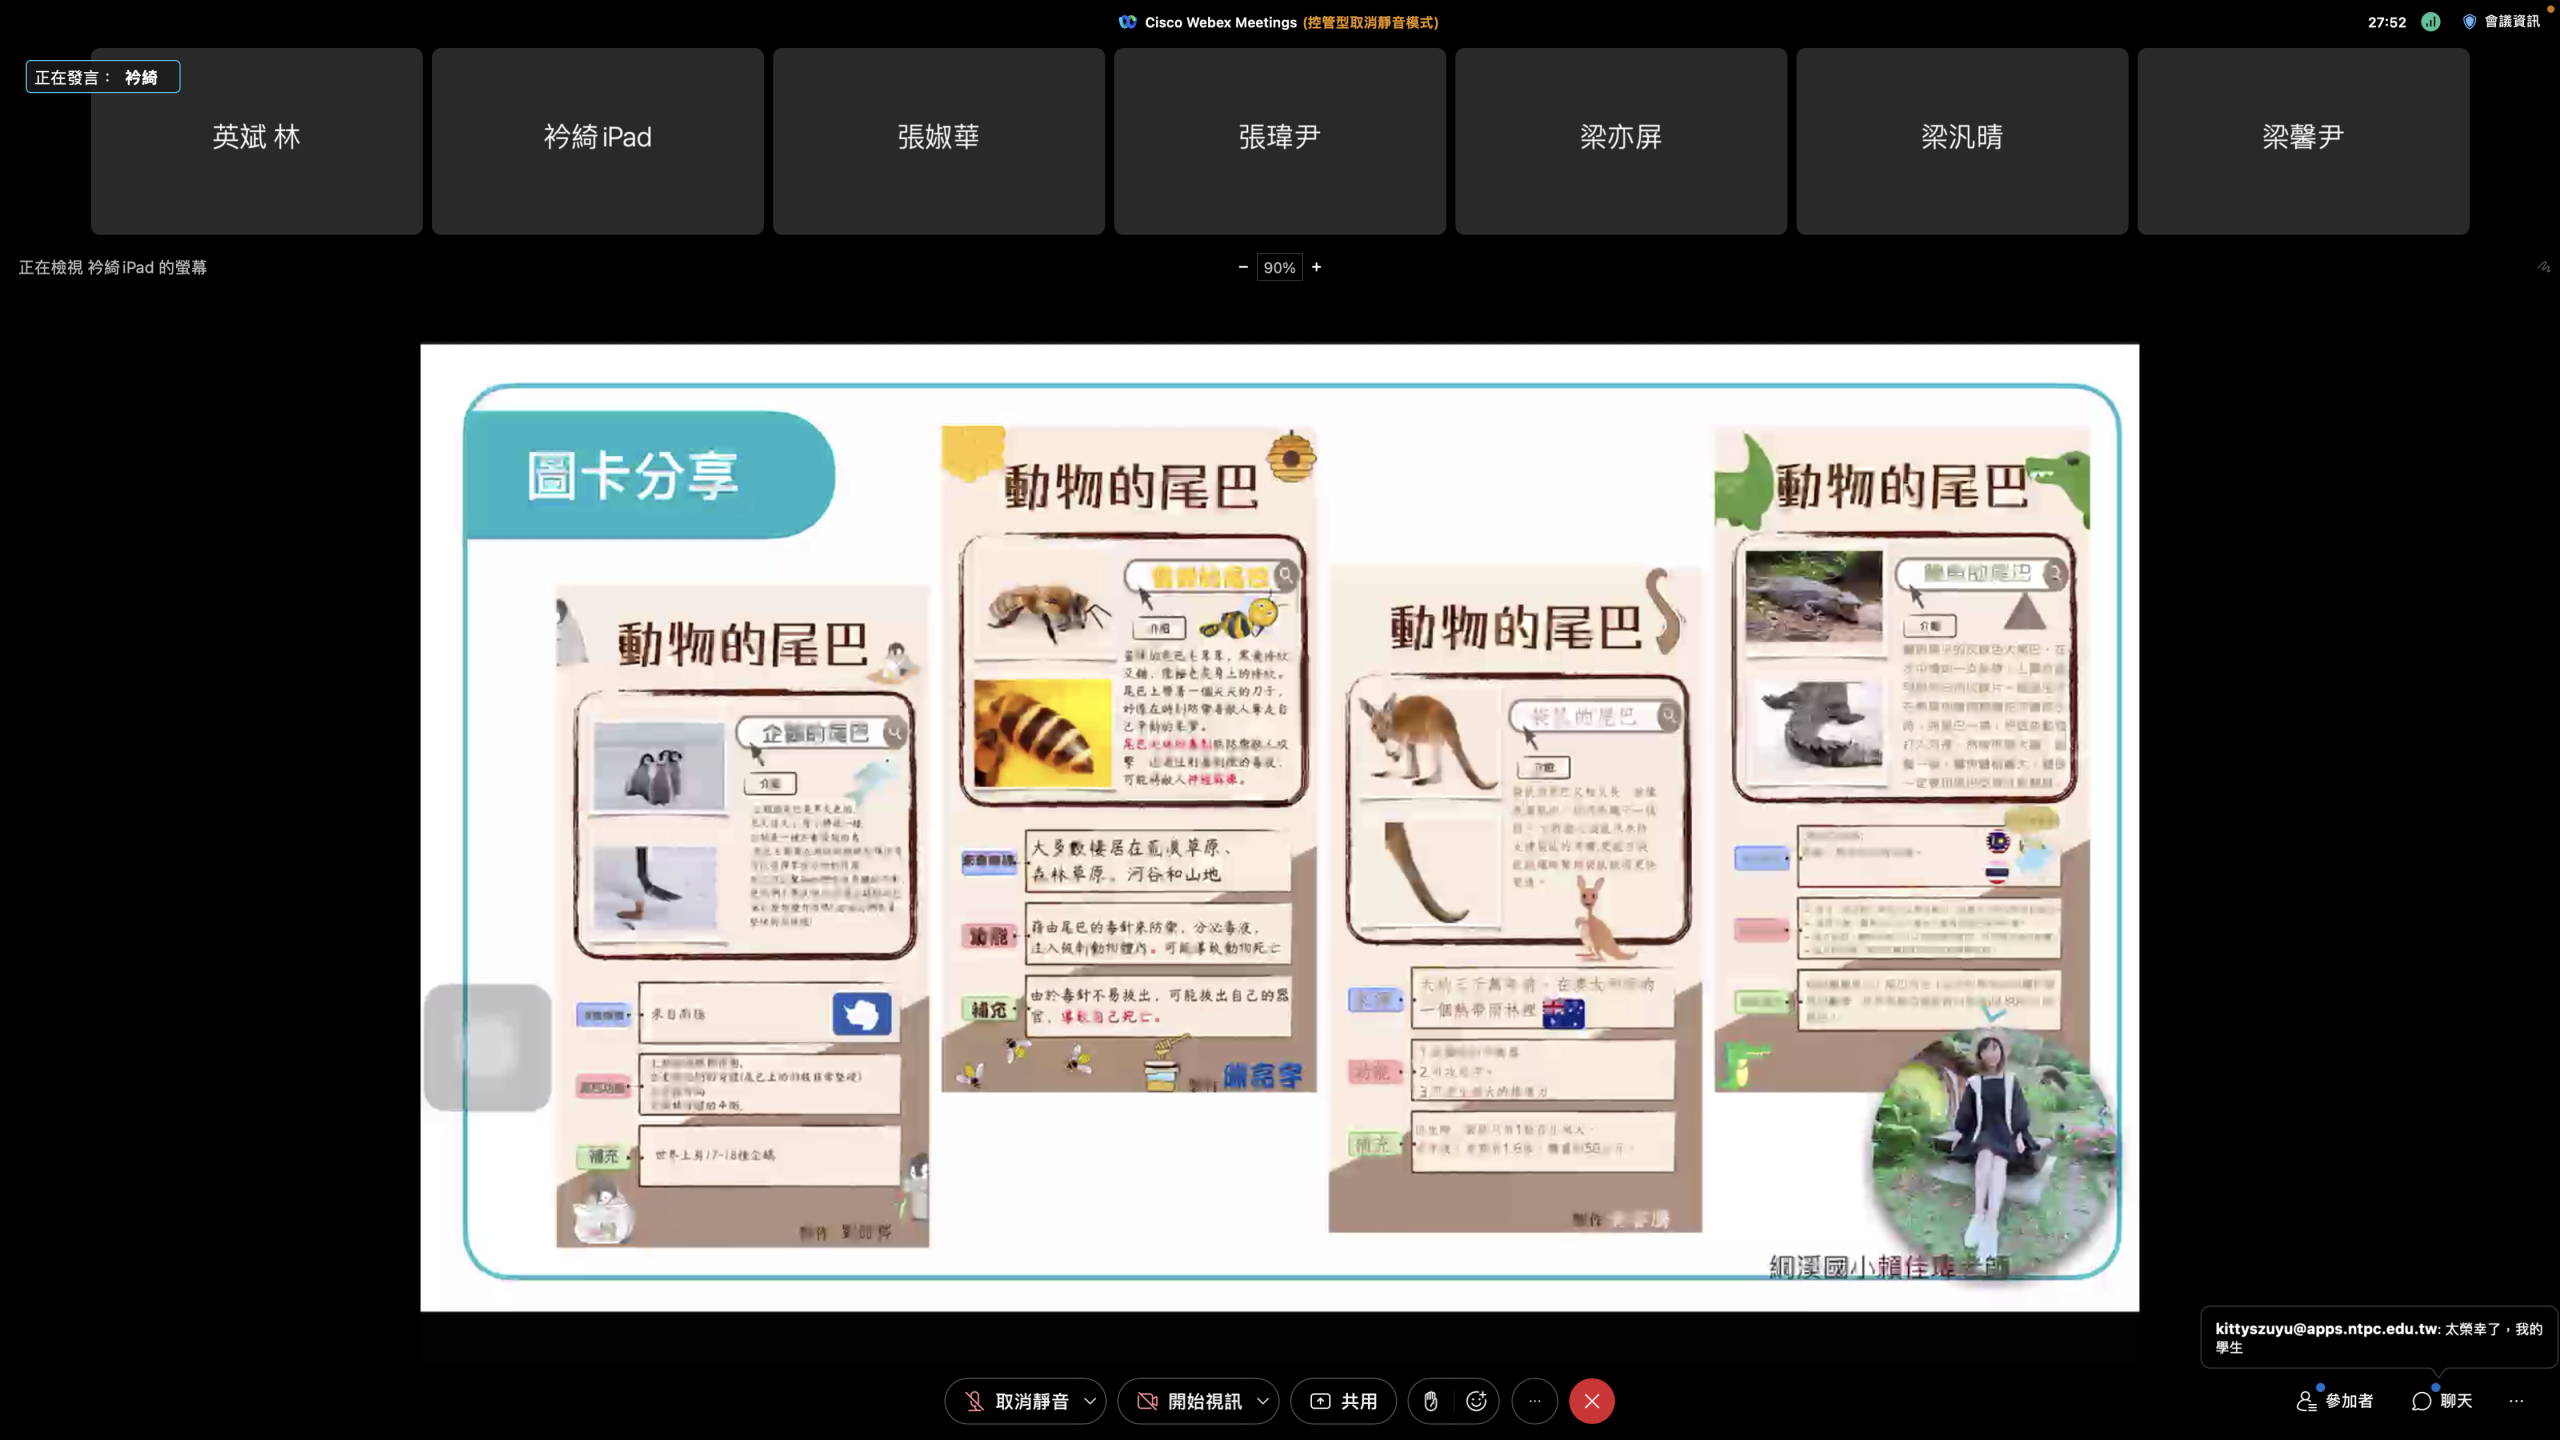Open the emoji reactions icon
This screenshot has width=2560, height=1440.
[1476, 1401]
